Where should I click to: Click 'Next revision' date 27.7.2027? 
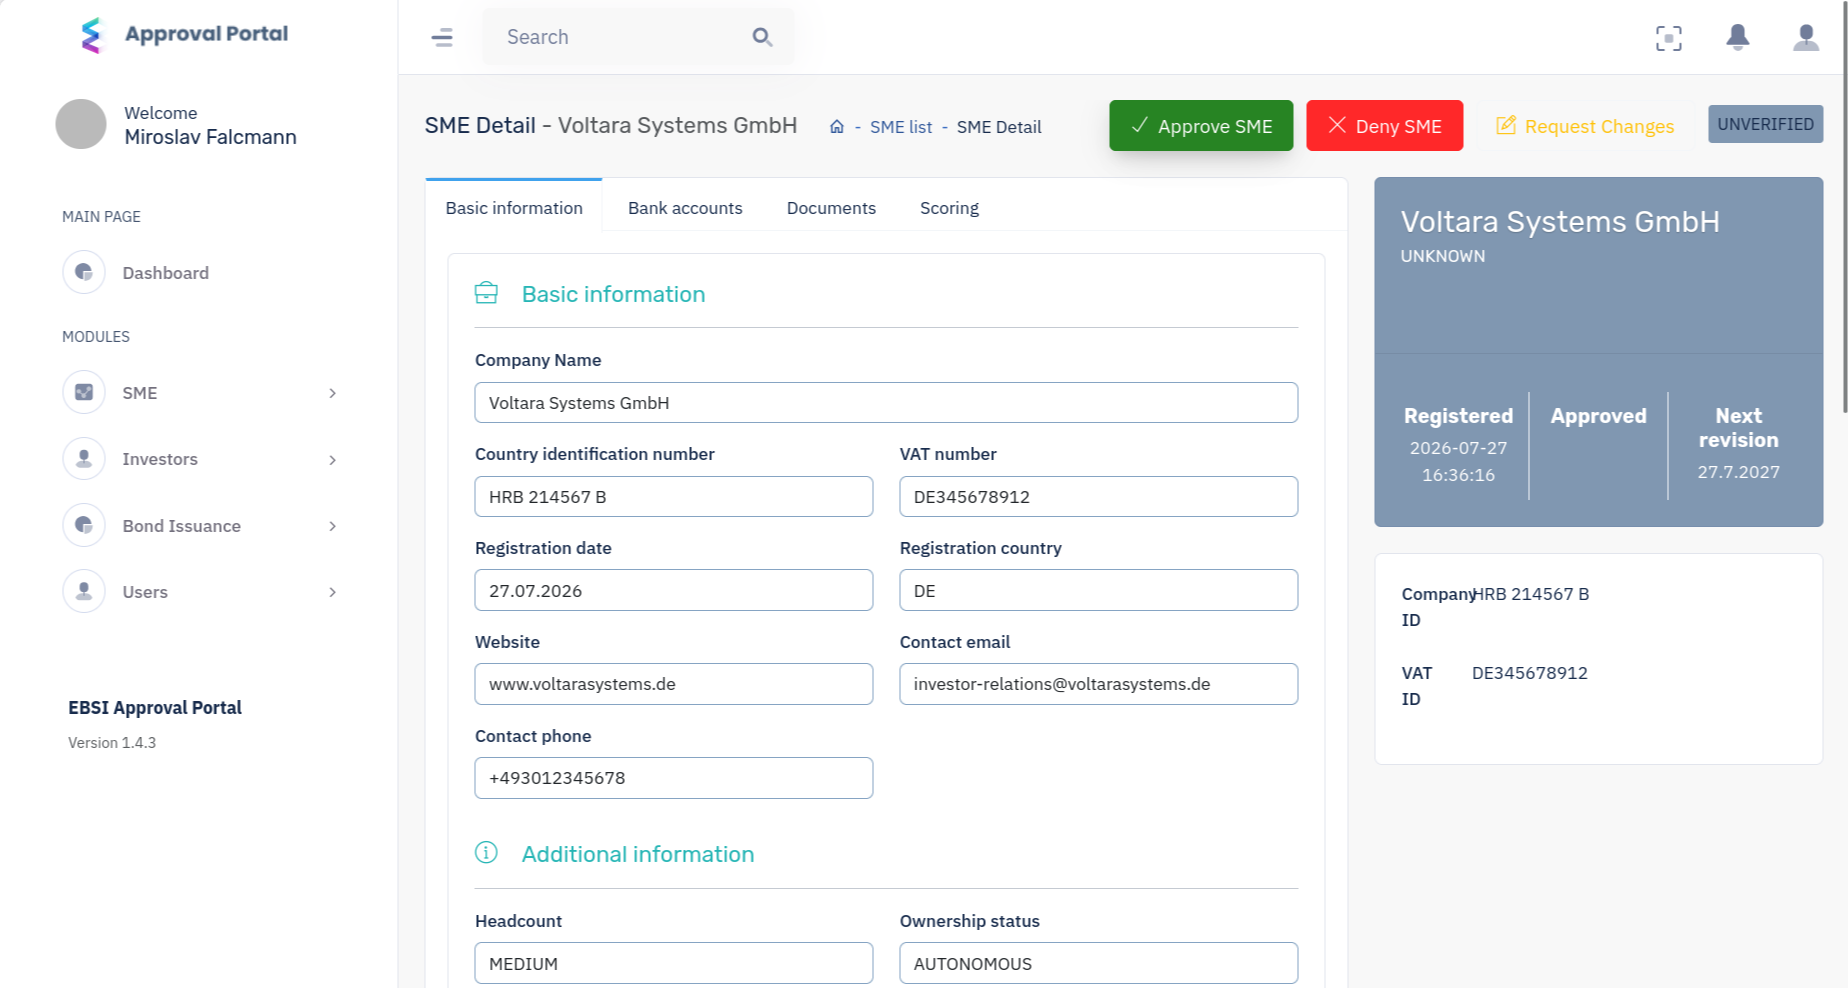click(1738, 472)
